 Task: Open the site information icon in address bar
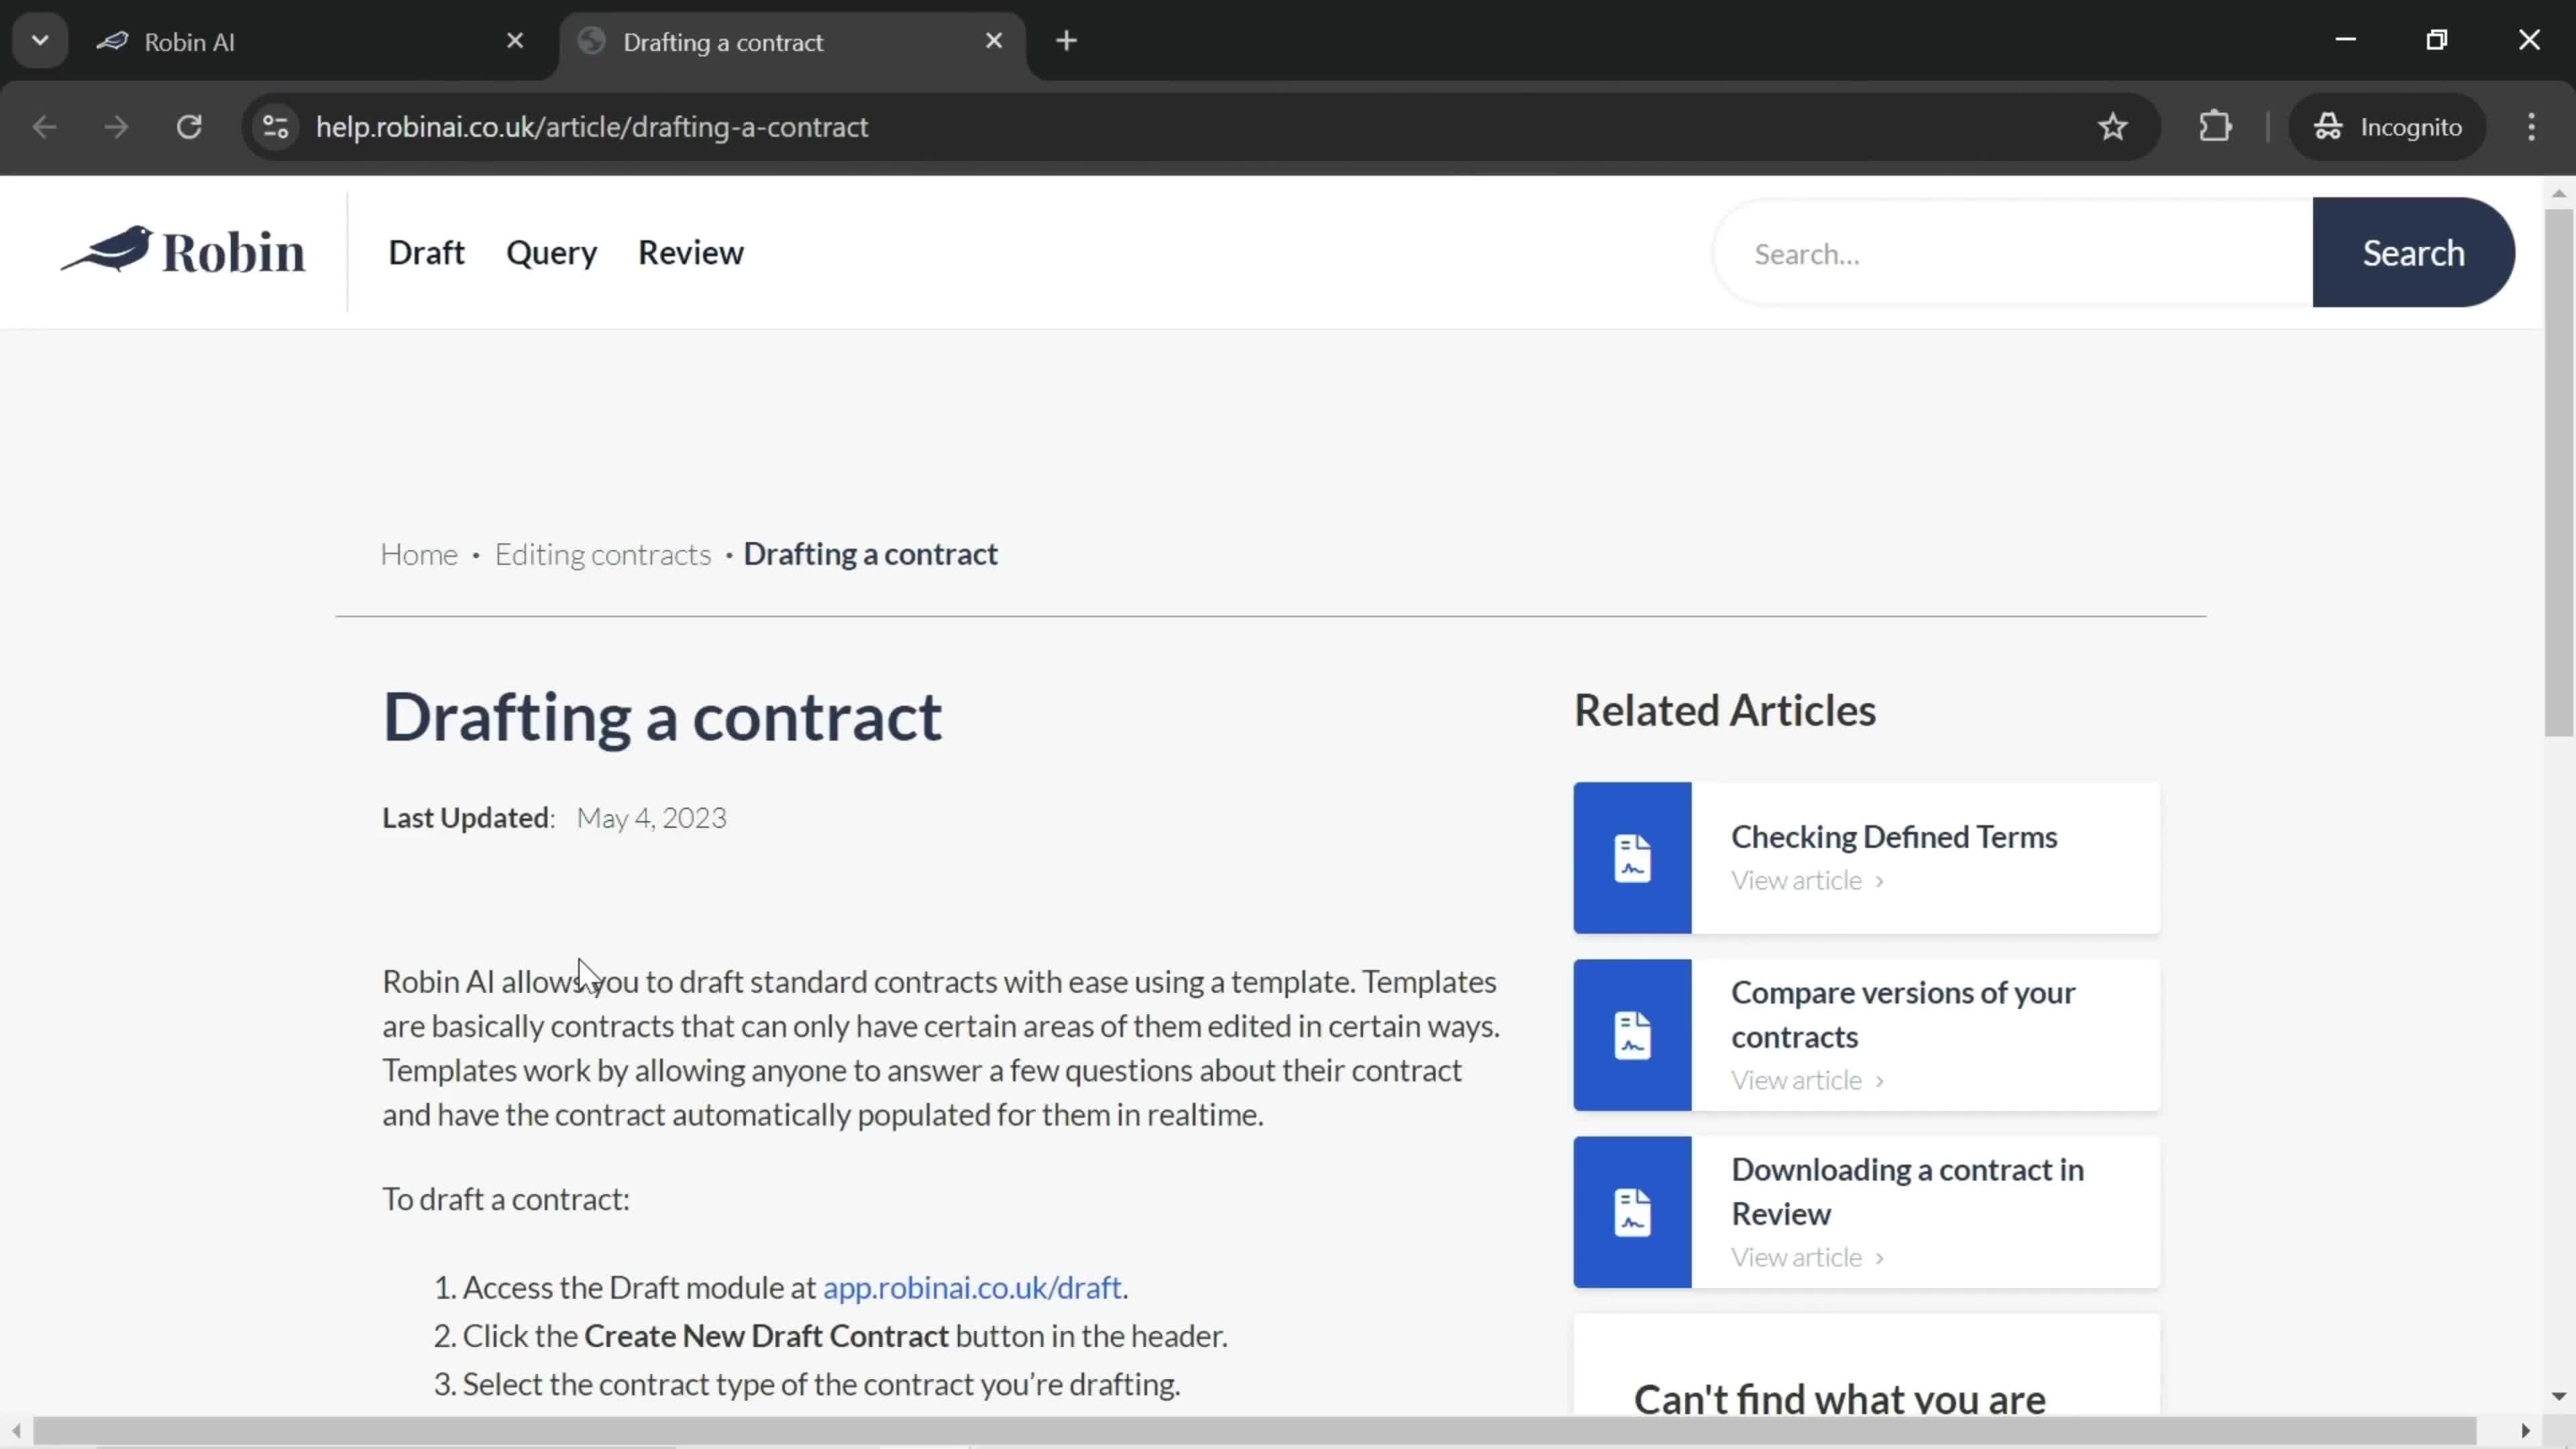(275, 127)
